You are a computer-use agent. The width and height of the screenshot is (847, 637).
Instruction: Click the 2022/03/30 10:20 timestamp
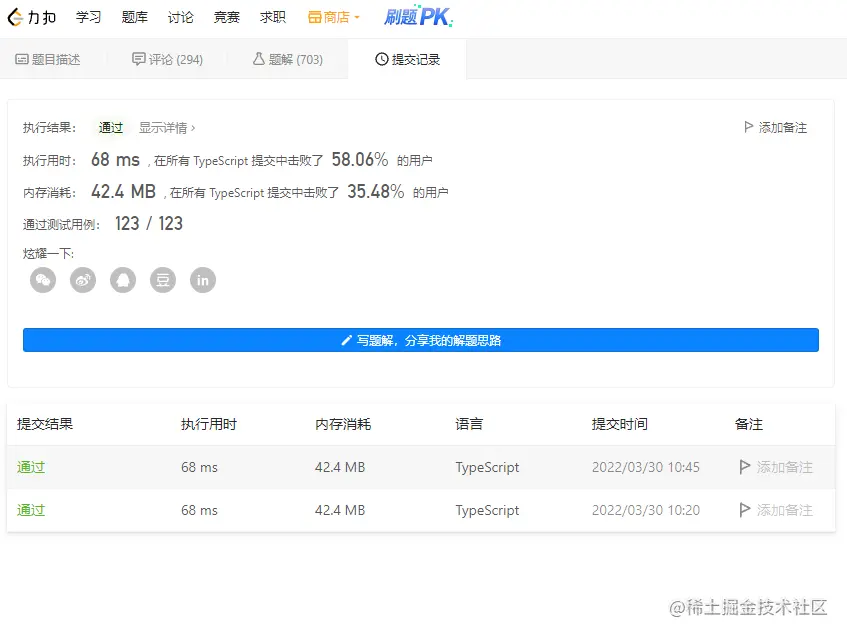tap(646, 510)
